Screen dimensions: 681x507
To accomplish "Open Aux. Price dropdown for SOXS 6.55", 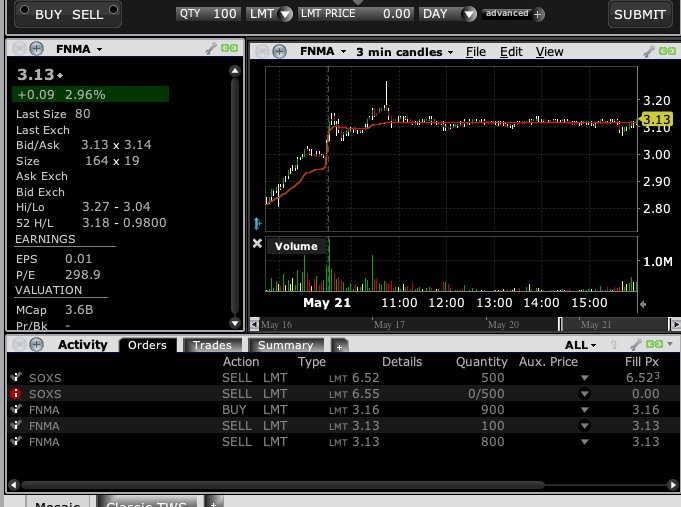I will click(585, 394).
